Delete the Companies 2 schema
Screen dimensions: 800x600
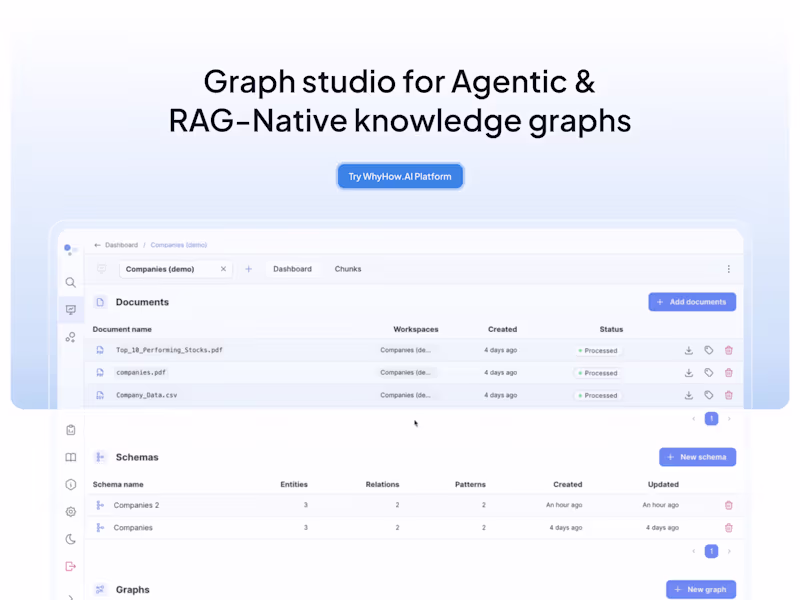[x=729, y=505]
